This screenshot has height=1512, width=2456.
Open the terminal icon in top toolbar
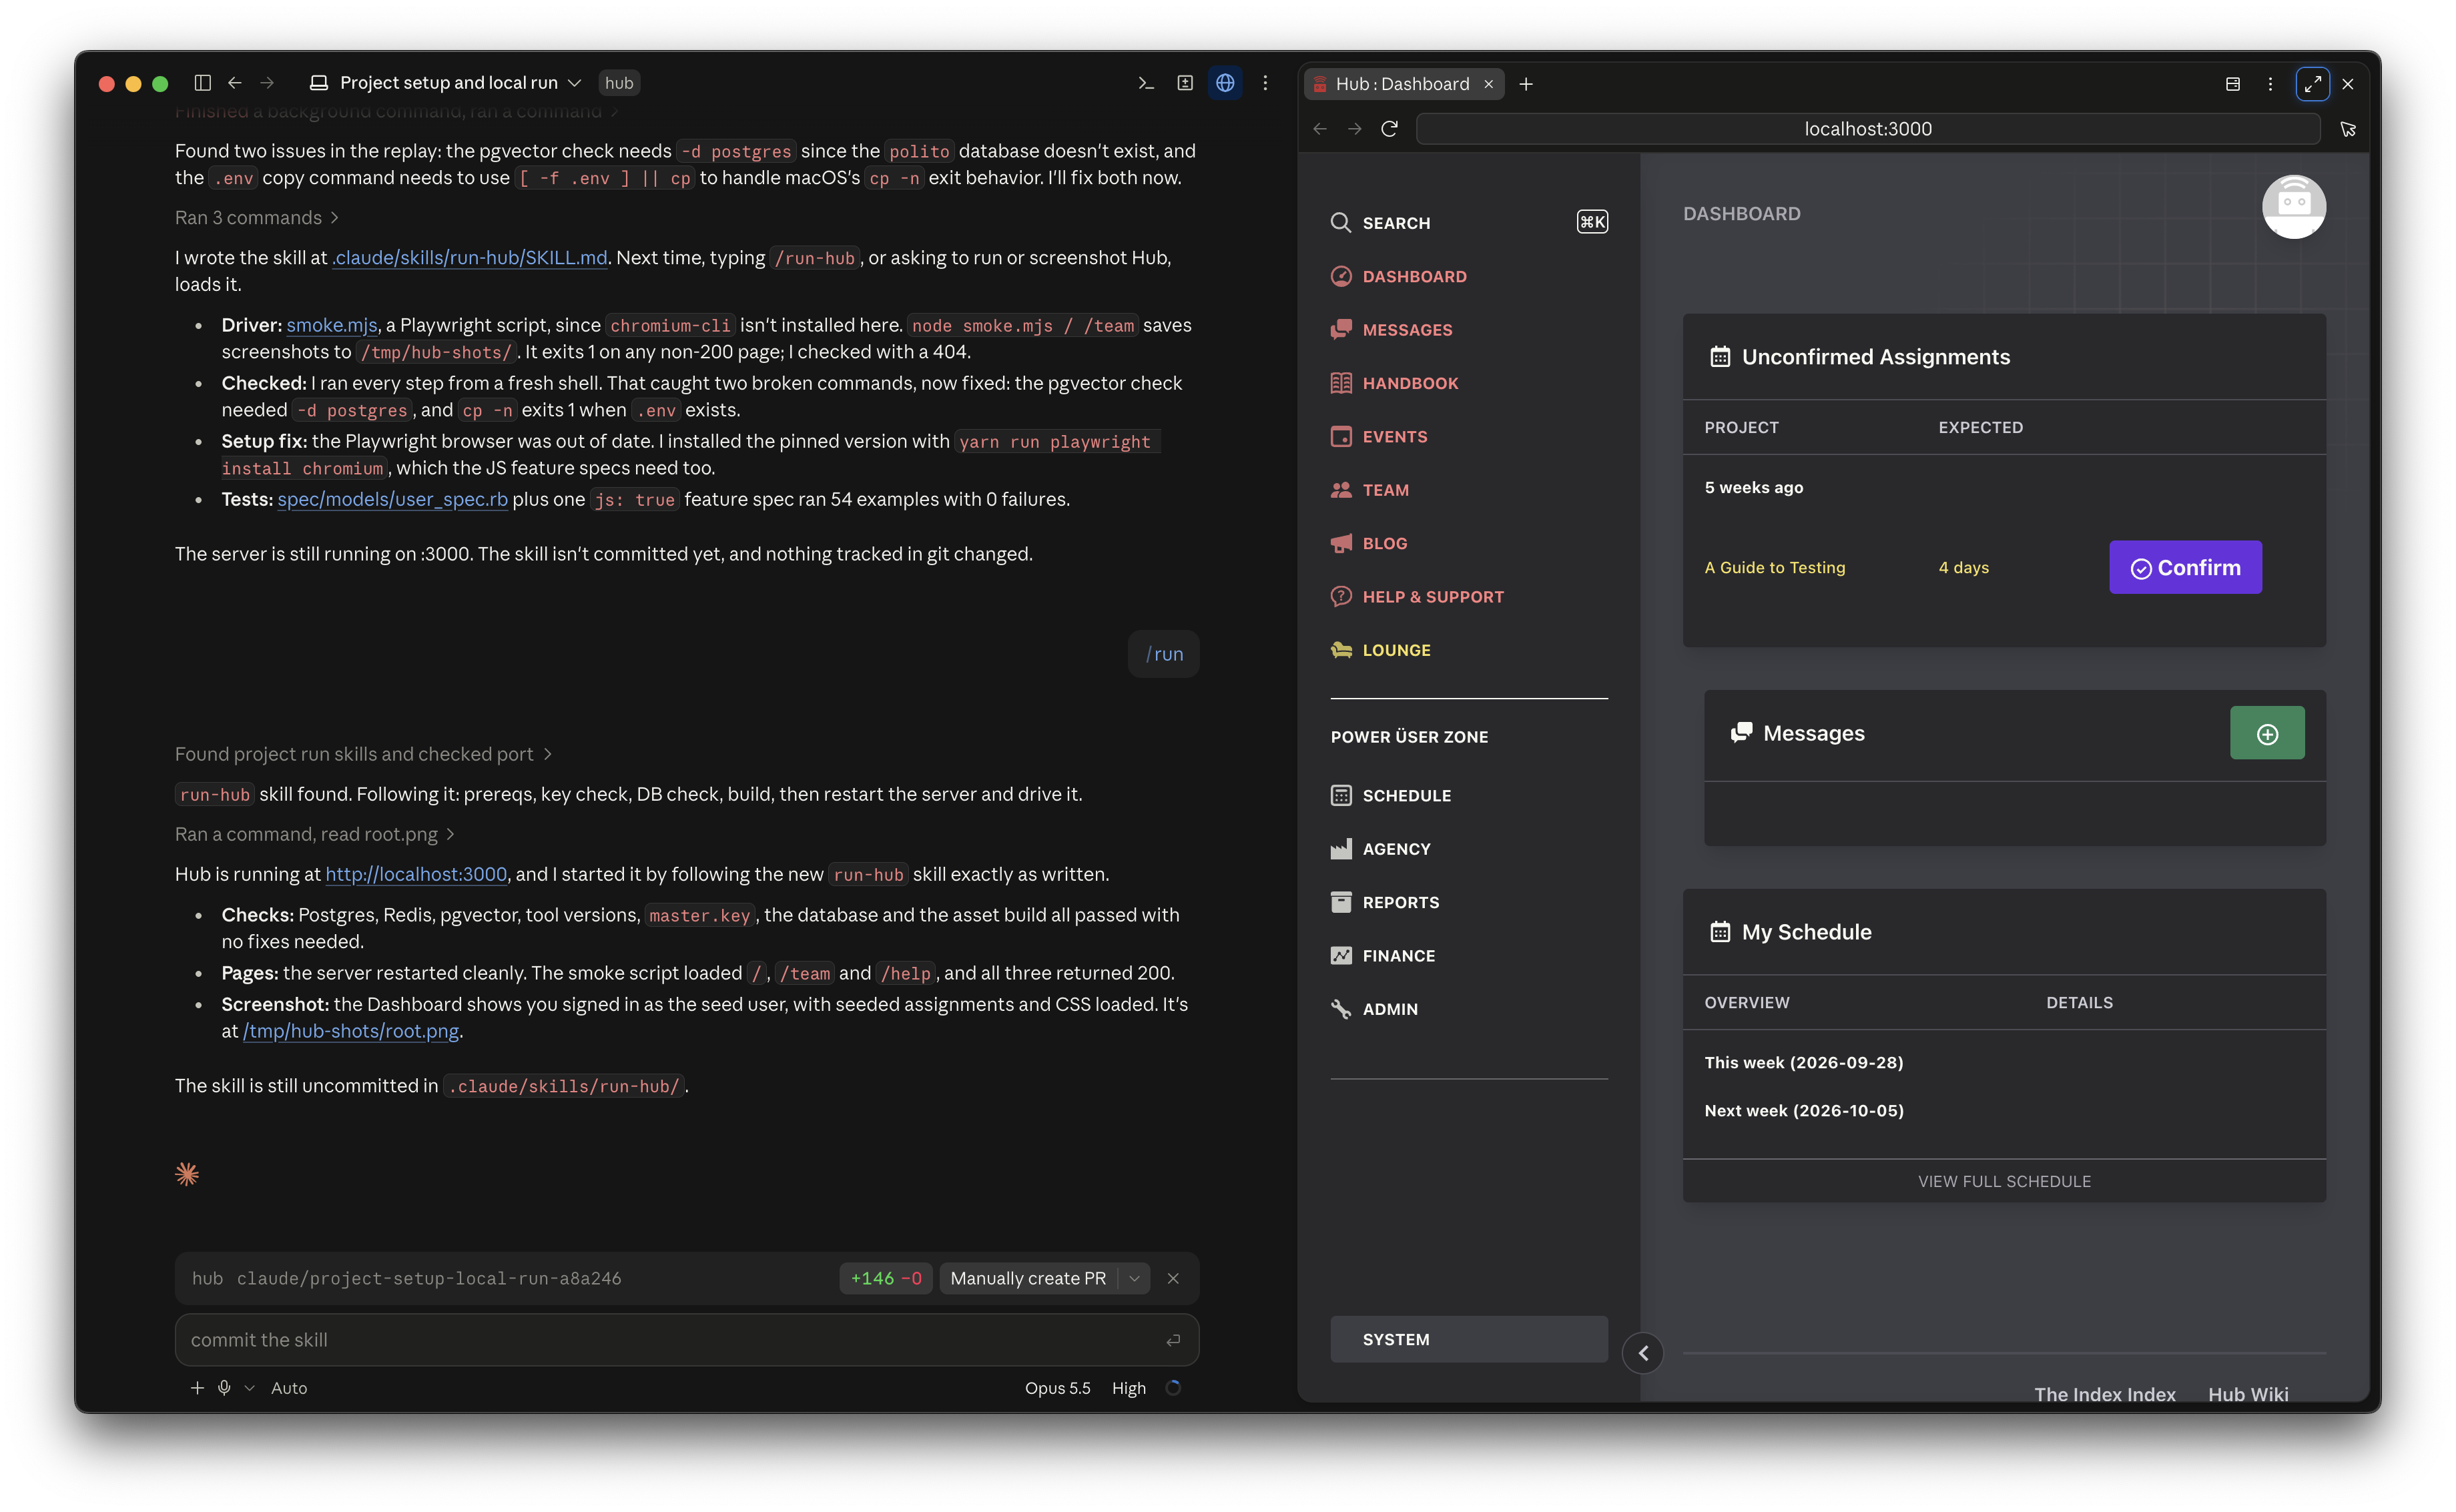tap(1146, 83)
